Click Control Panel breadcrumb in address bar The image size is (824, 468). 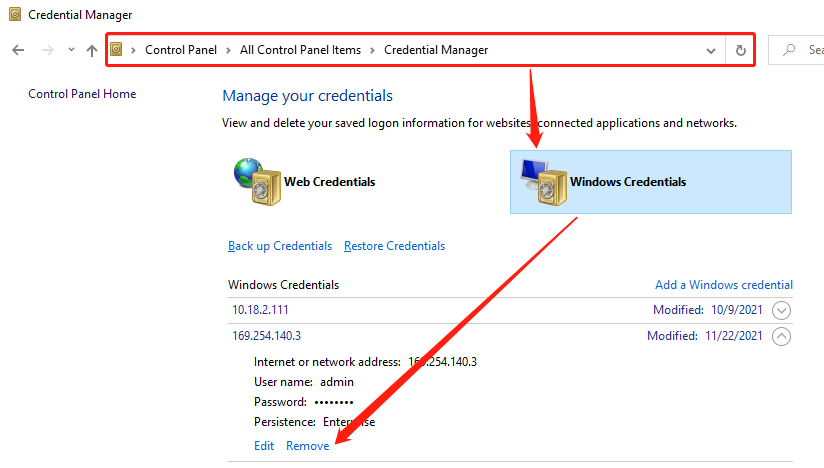[x=180, y=50]
